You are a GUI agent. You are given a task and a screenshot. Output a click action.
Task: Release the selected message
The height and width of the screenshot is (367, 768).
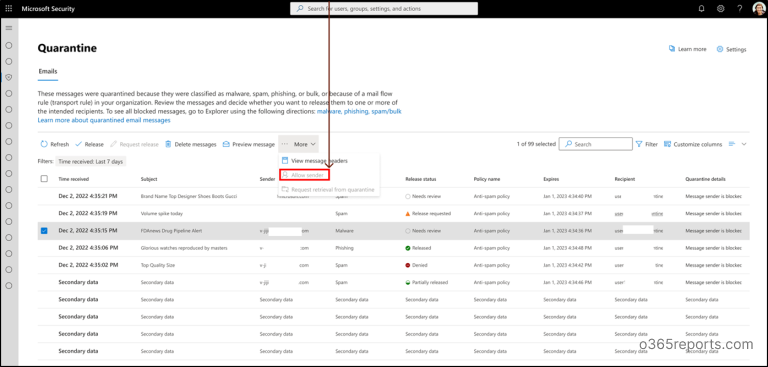(89, 145)
